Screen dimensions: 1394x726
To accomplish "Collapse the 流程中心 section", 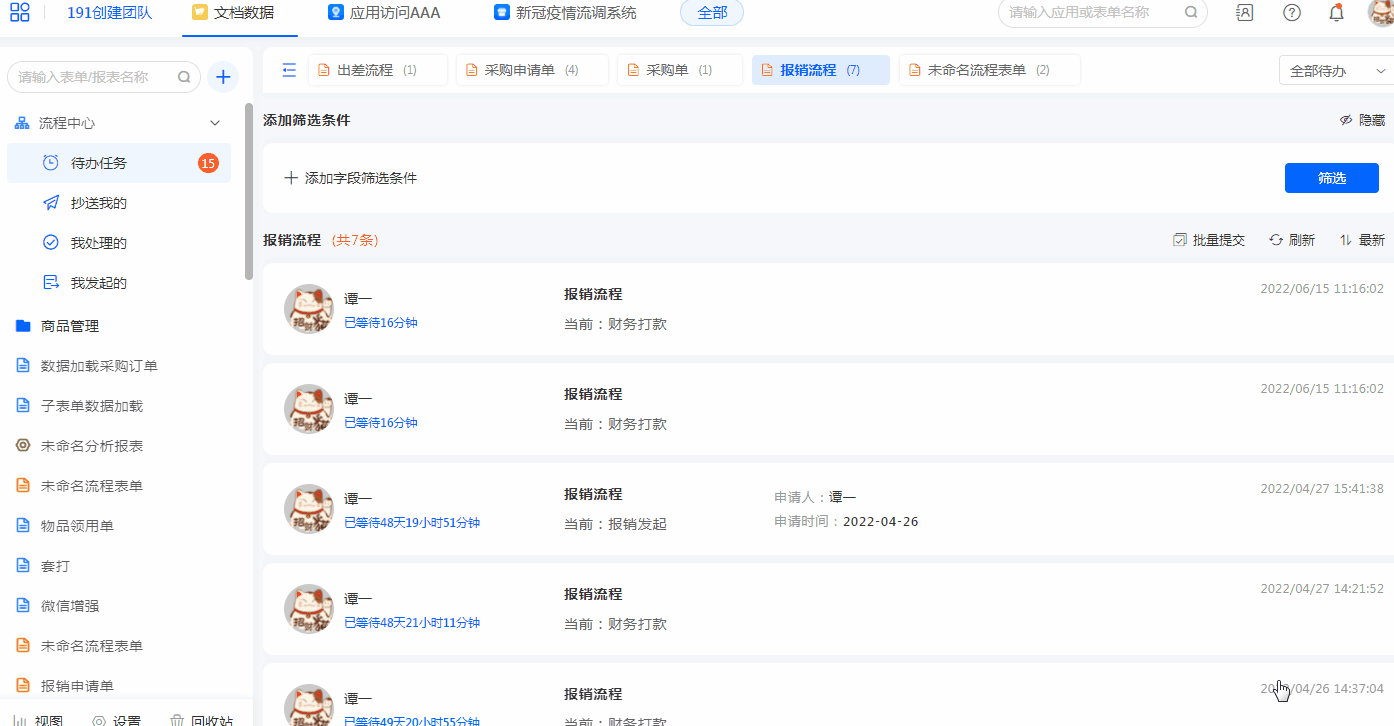I will (214, 123).
